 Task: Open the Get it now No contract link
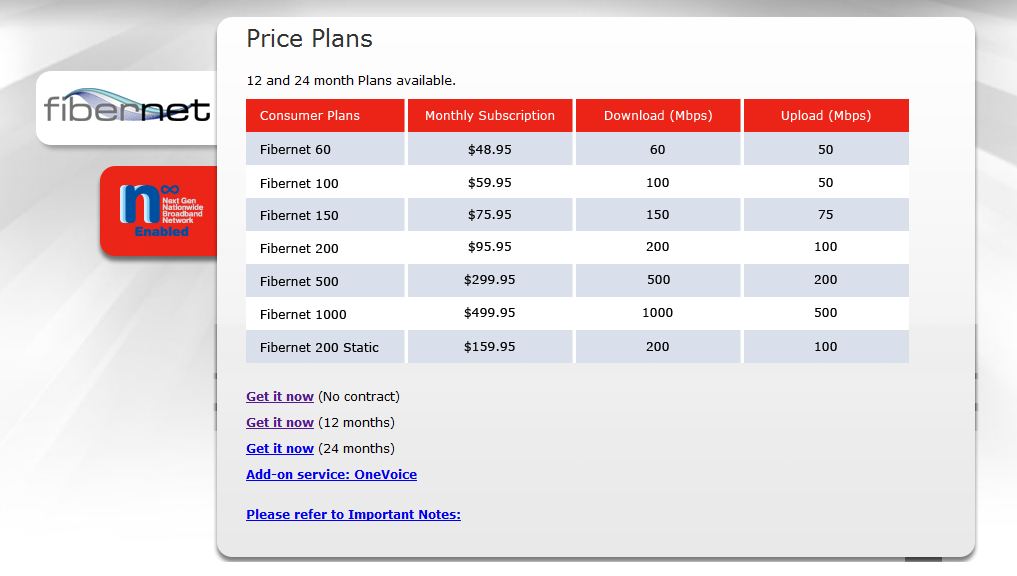tap(280, 396)
